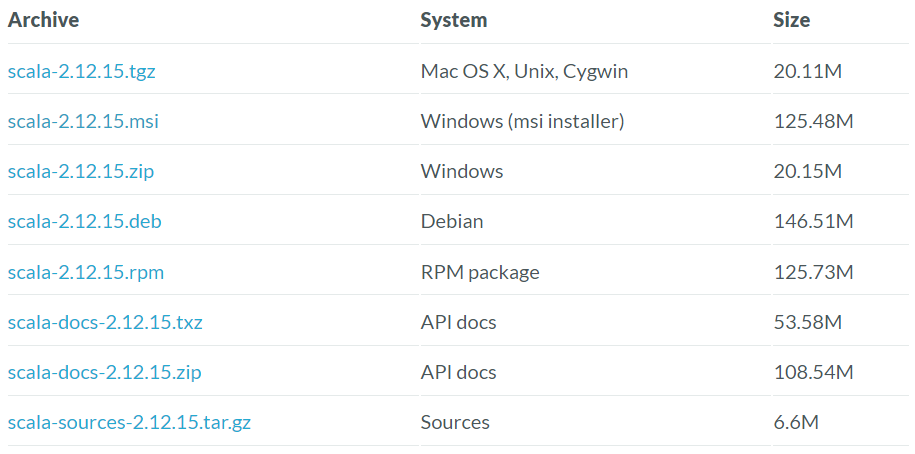Viewport: 915px width, 454px height.
Task: Click the Size column header
Action: tap(791, 20)
